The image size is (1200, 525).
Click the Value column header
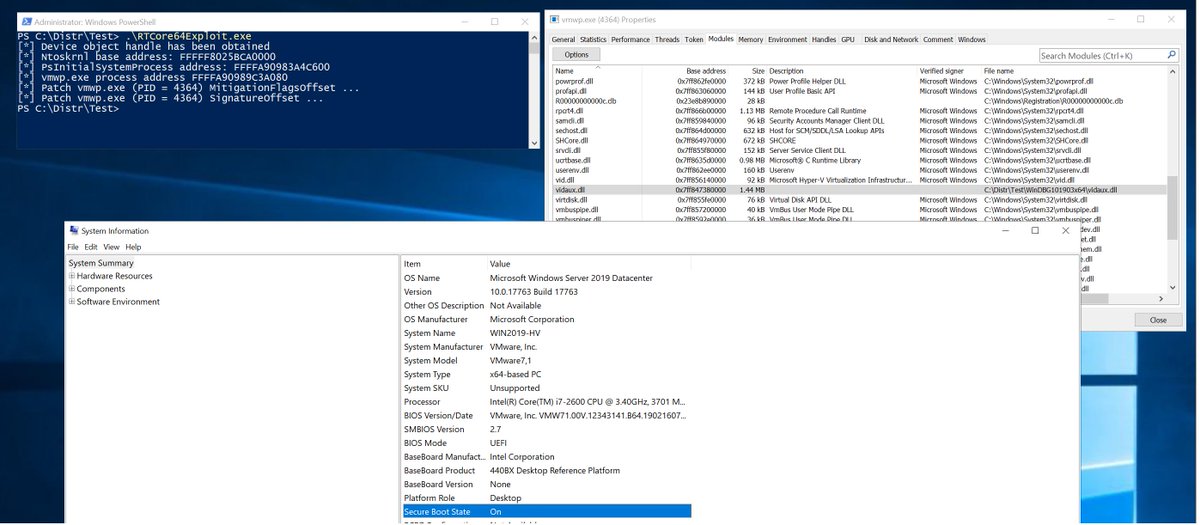[588, 263]
